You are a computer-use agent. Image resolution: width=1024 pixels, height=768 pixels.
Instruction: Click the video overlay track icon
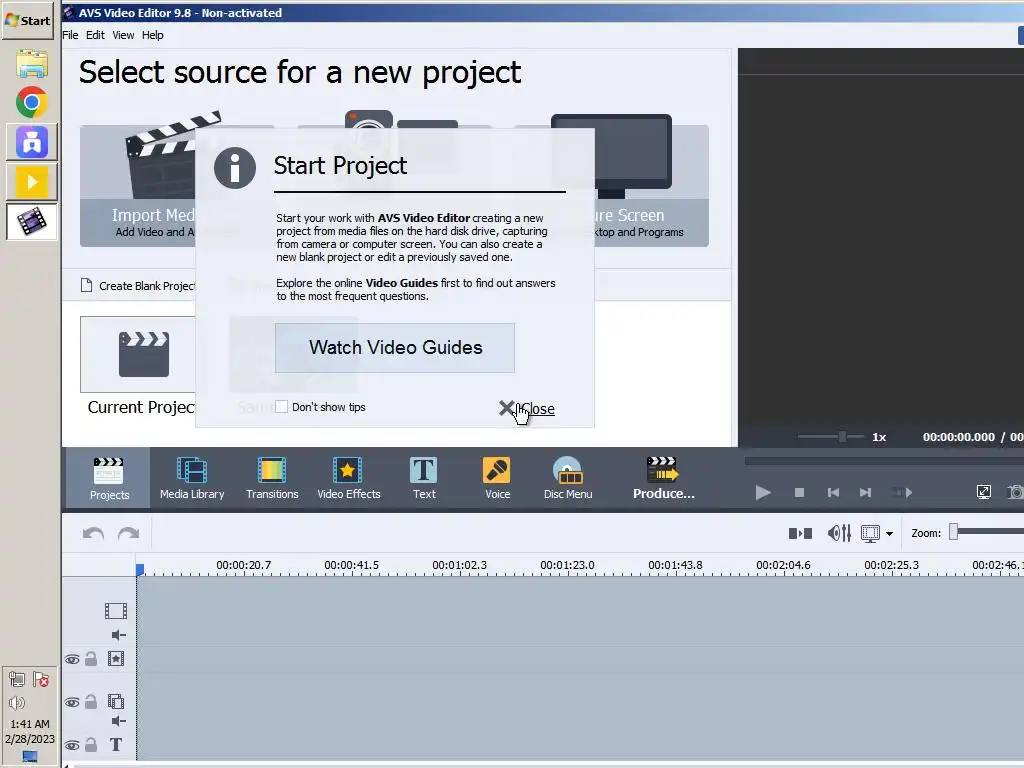point(116,701)
